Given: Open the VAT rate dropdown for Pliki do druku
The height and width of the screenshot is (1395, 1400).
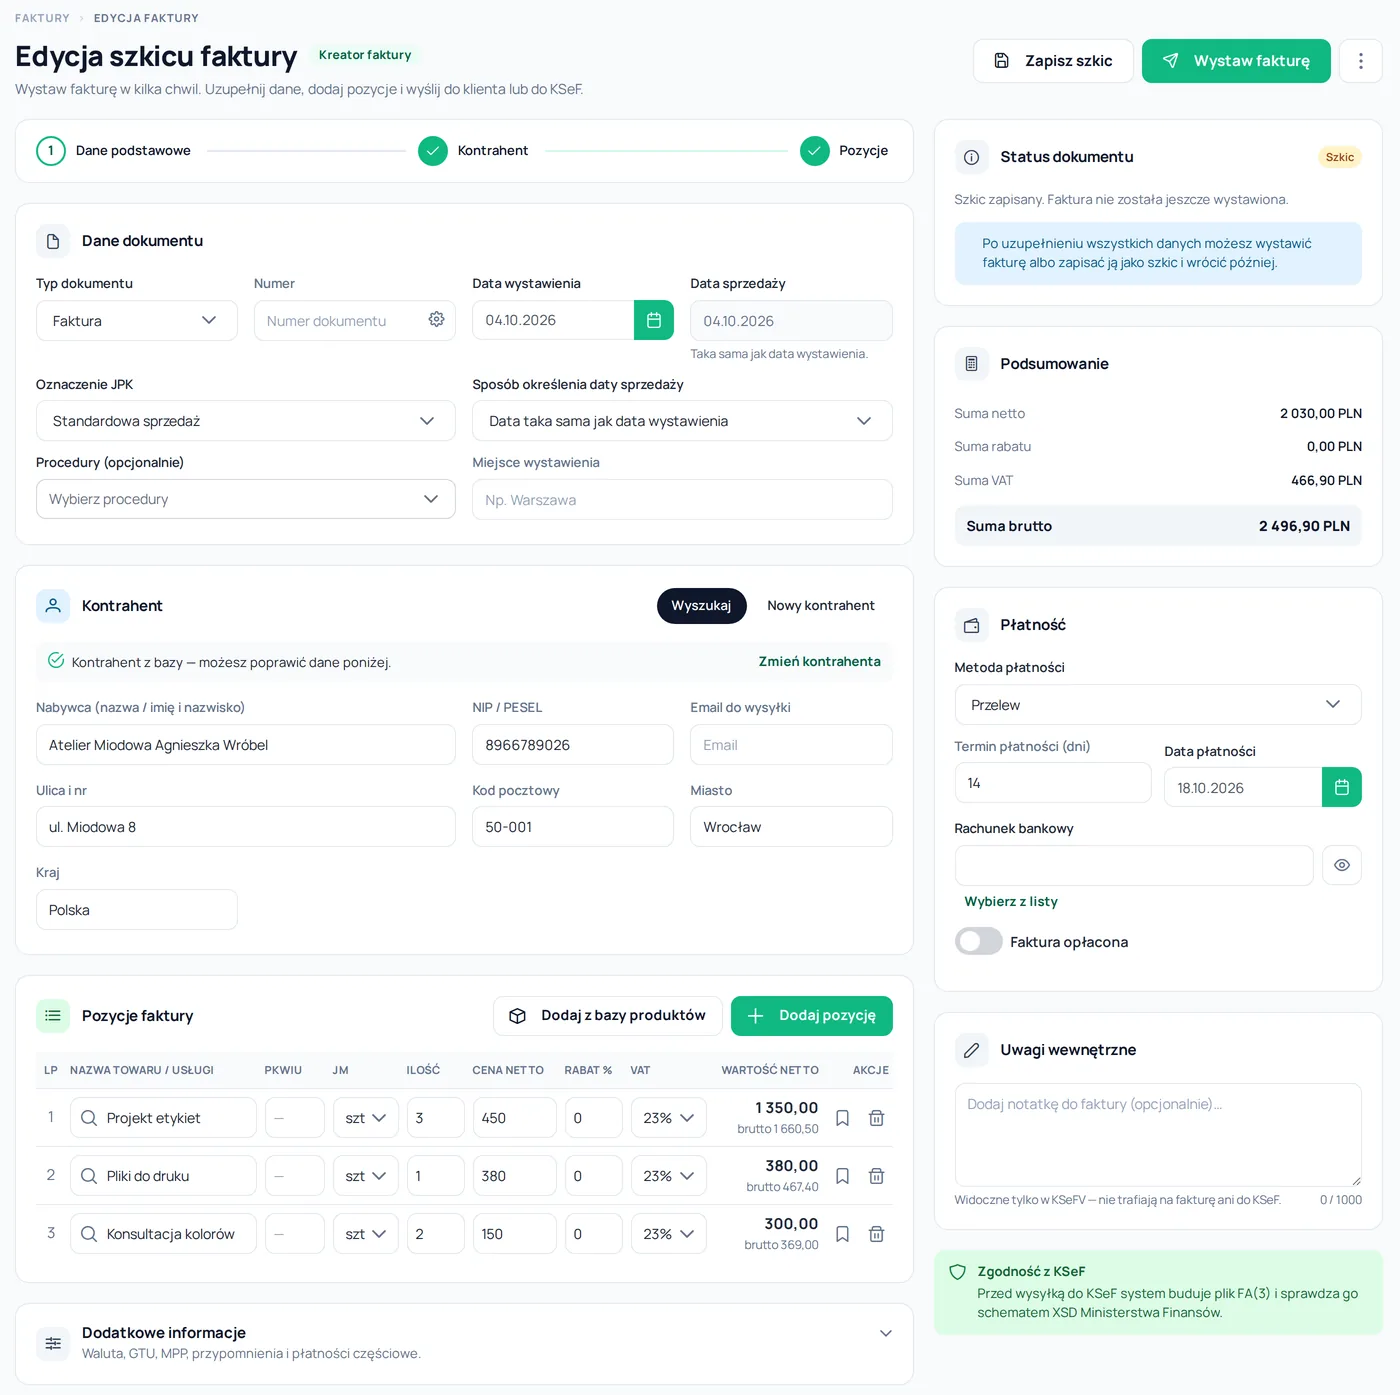Looking at the screenshot, I should (x=669, y=1176).
